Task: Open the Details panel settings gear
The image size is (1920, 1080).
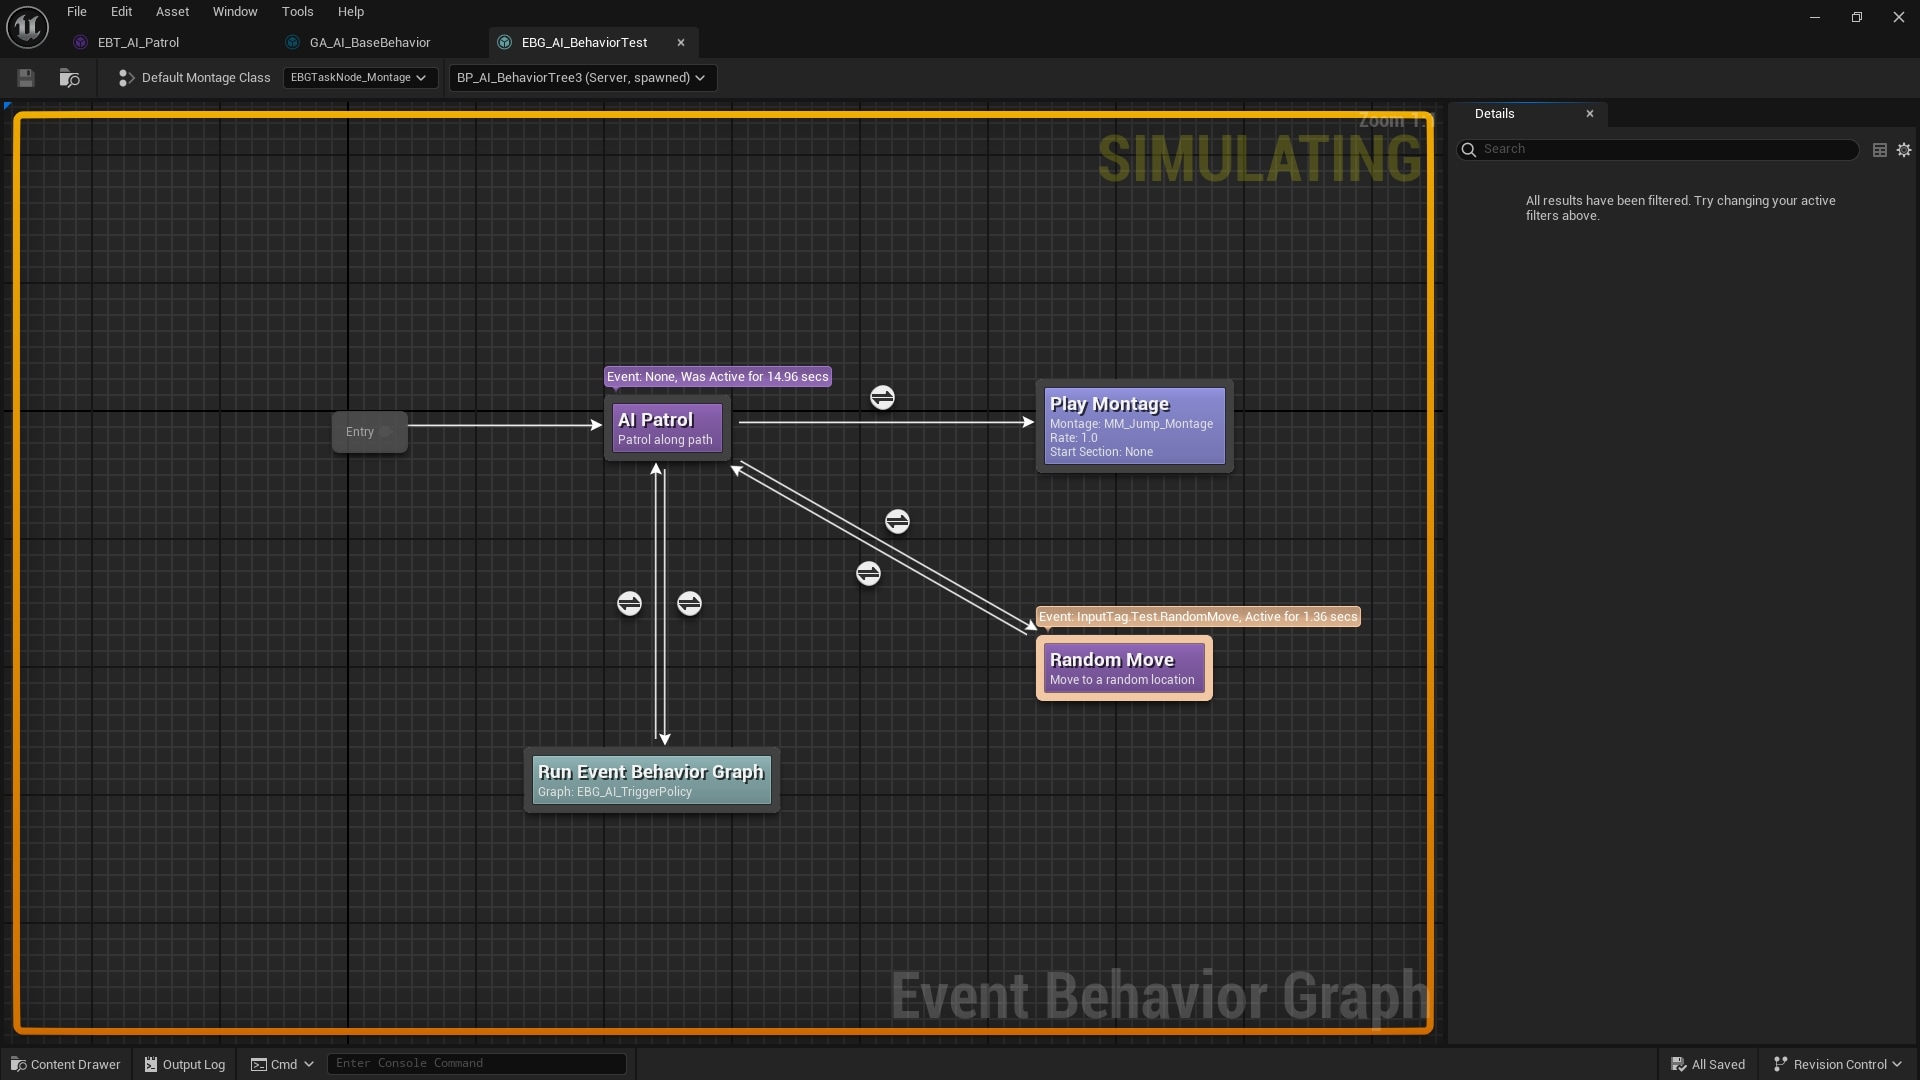Action: pyautogui.click(x=1904, y=149)
